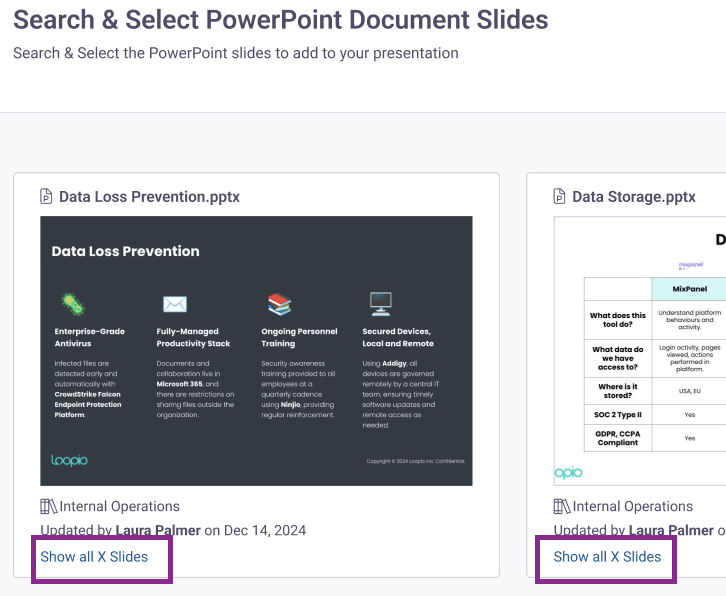Click the computer monitor icon above Secured Devices
The image size is (726, 596).
click(x=381, y=304)
